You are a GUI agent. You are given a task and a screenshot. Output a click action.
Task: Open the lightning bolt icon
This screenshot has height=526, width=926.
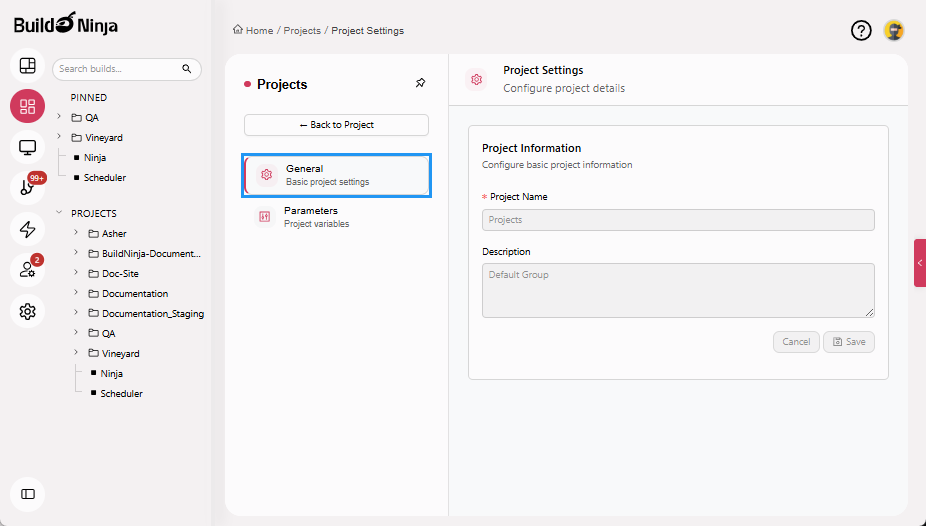(x=27, y=229)
